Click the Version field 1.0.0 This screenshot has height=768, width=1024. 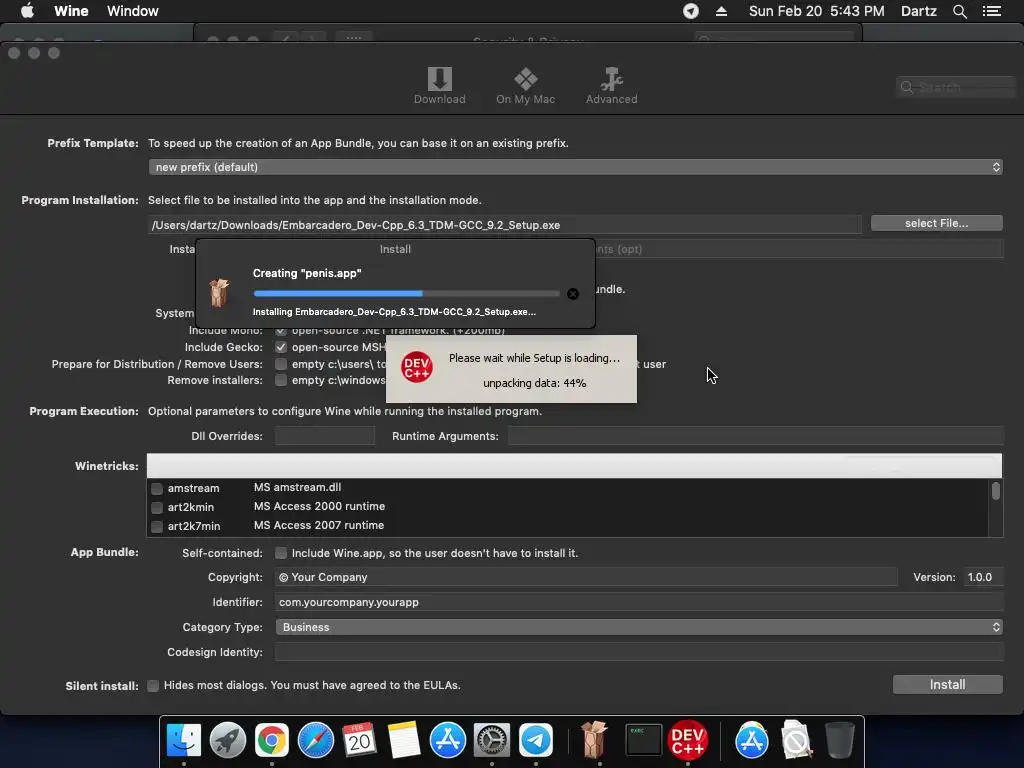pos(983,577)
